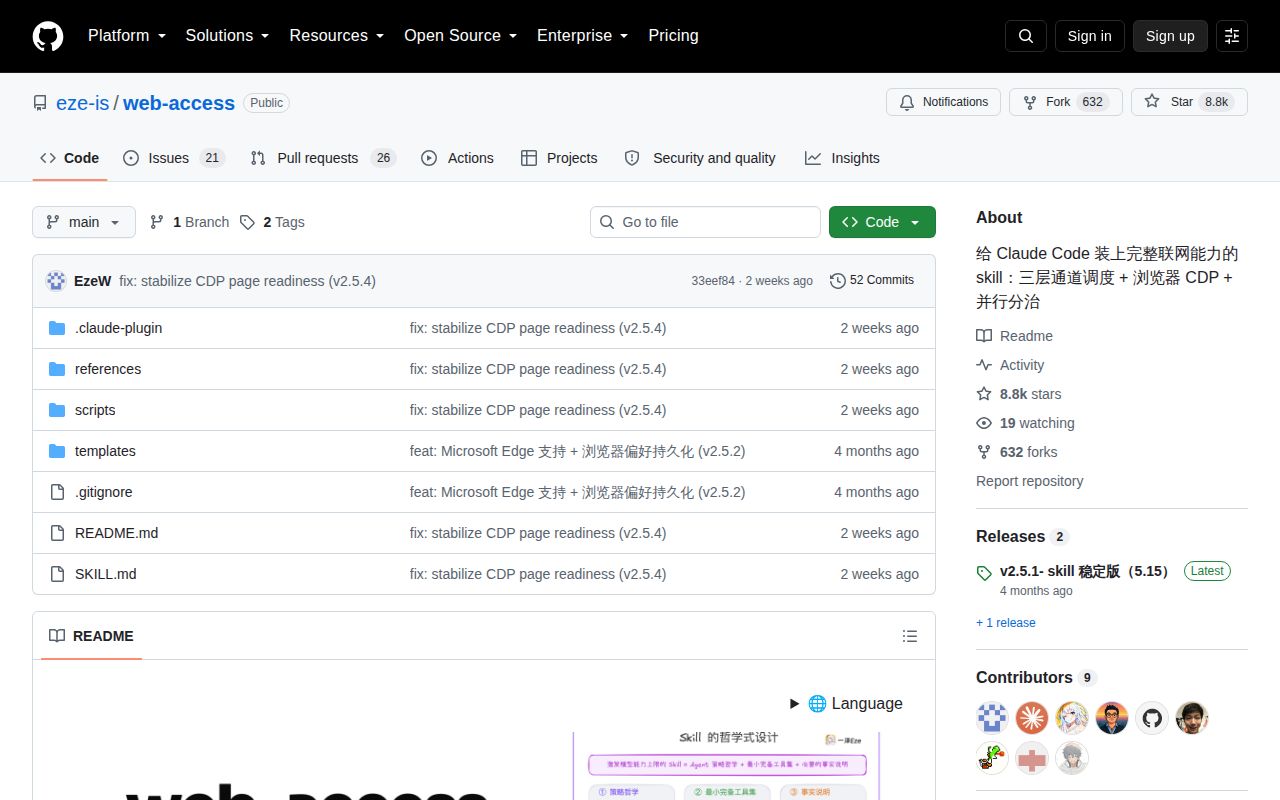Switch to the Issues tab

pyautogui.click(x=174, y=158)
